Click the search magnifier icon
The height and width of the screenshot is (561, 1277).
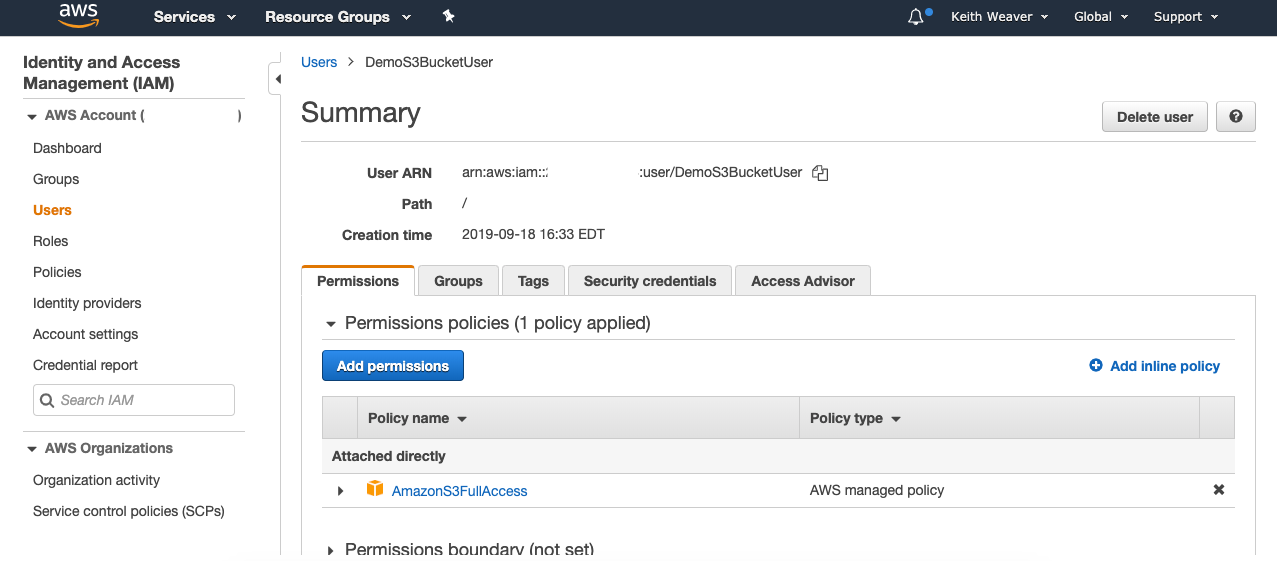[x=47, y=400]
